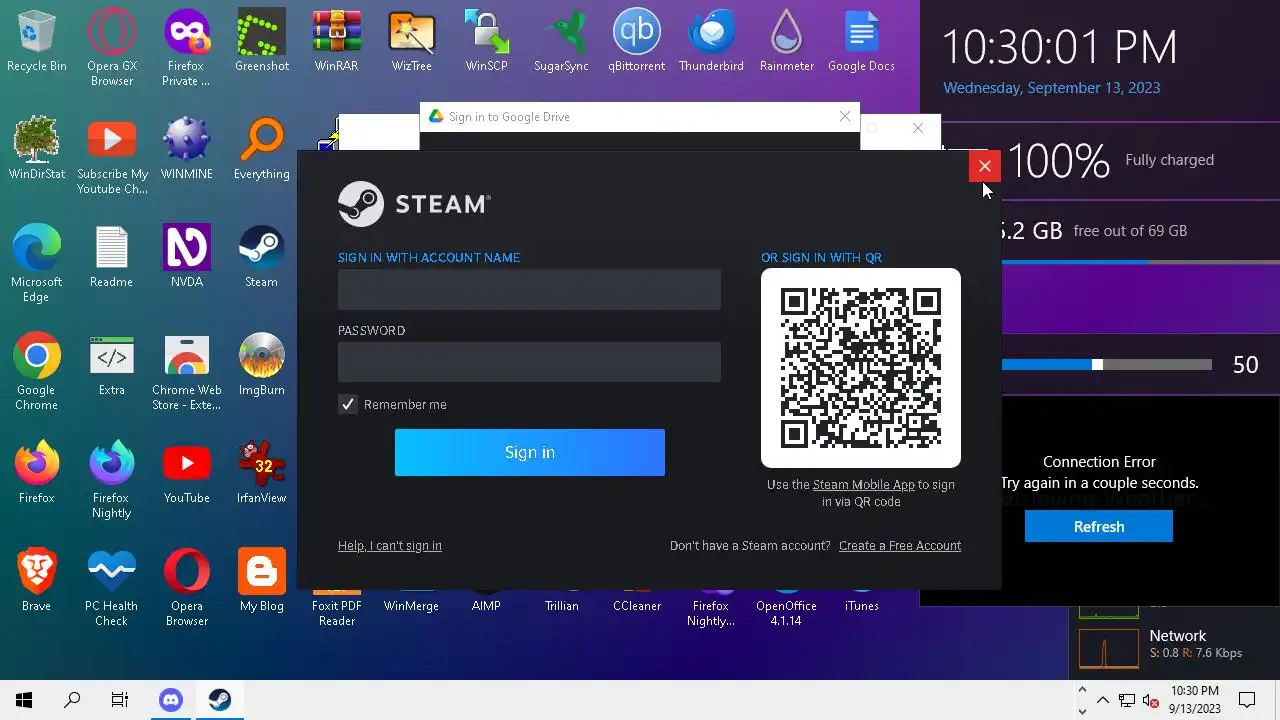
Task: Open the Steam Mobile App link
Action: point(864,484)
